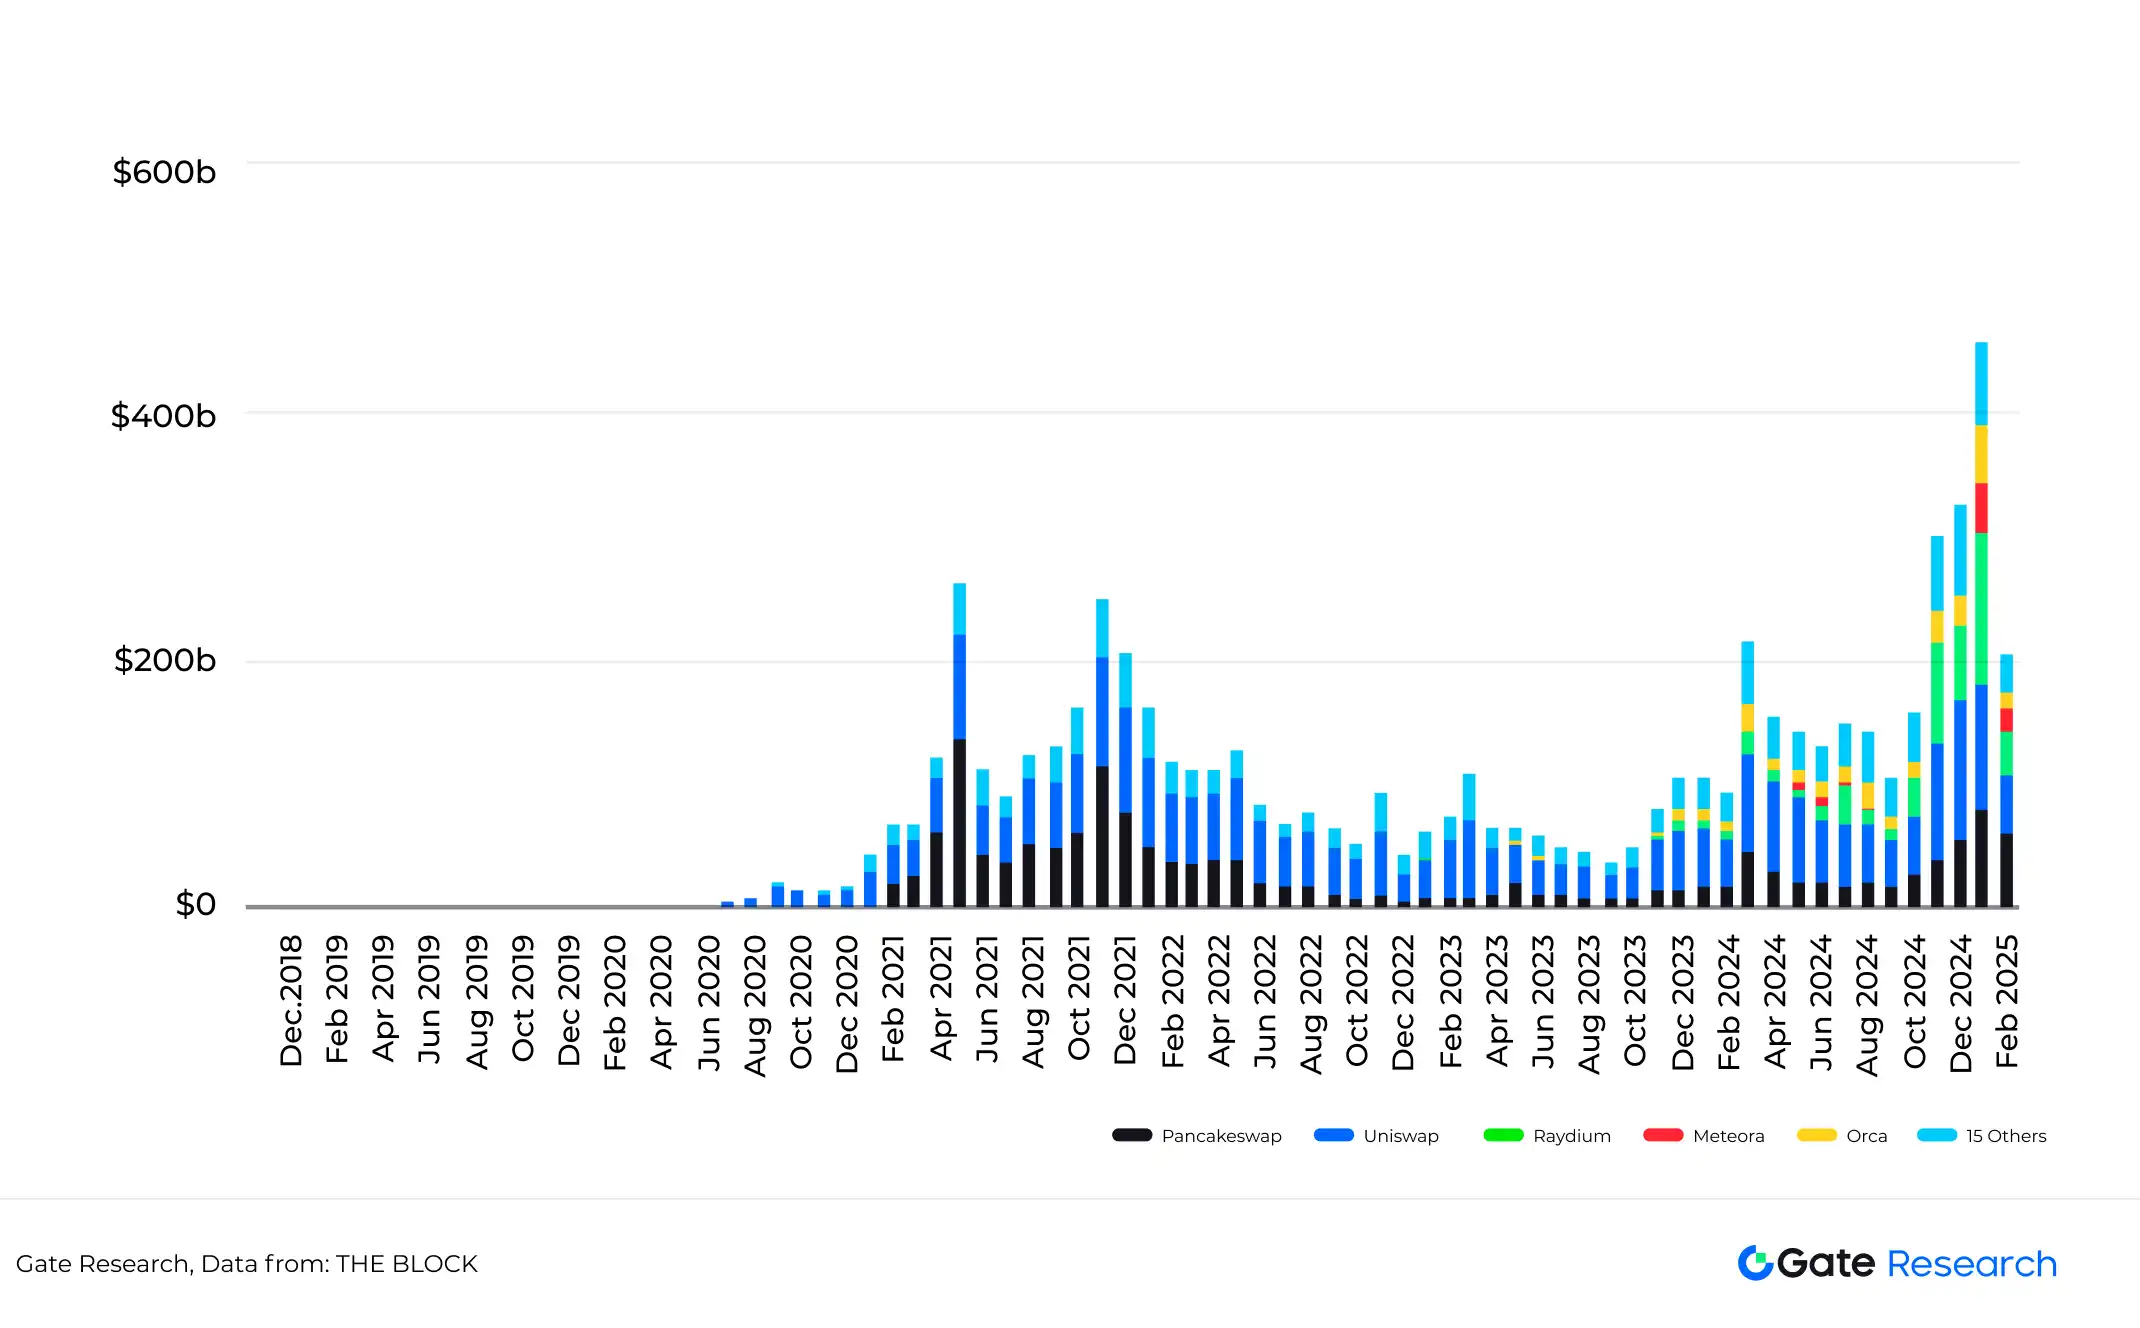Toggle the 15 Others legend label

point(2006,1136)
